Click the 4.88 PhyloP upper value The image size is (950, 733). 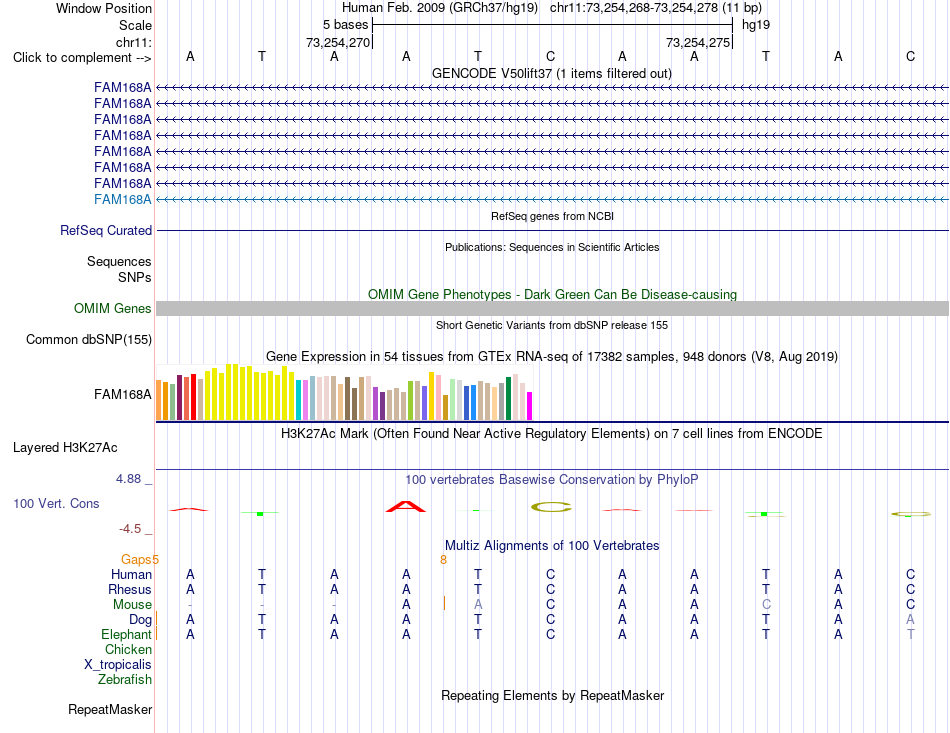[x=128, y=479]
